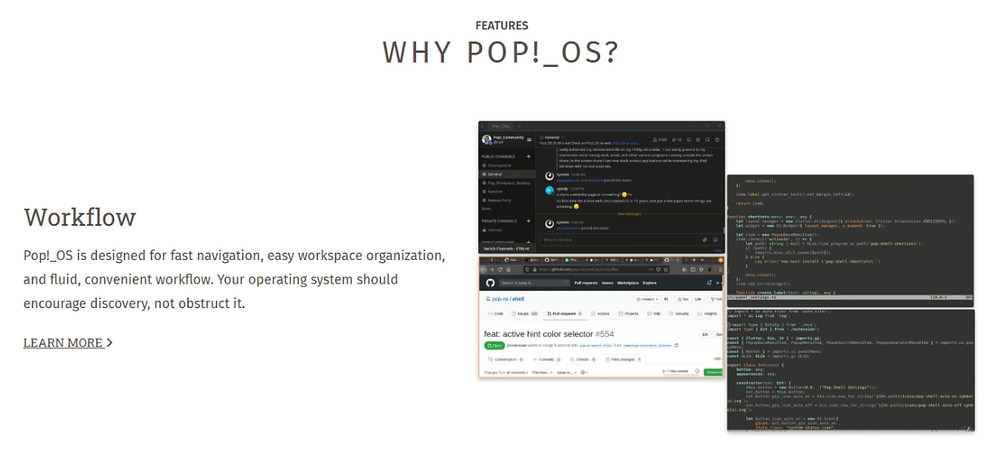Image resolution: width=1000 pixels, height=454 pixels.
Task: Open a new browser tab with plus icon
Action: pyautogui.click(x=694, y=260)
